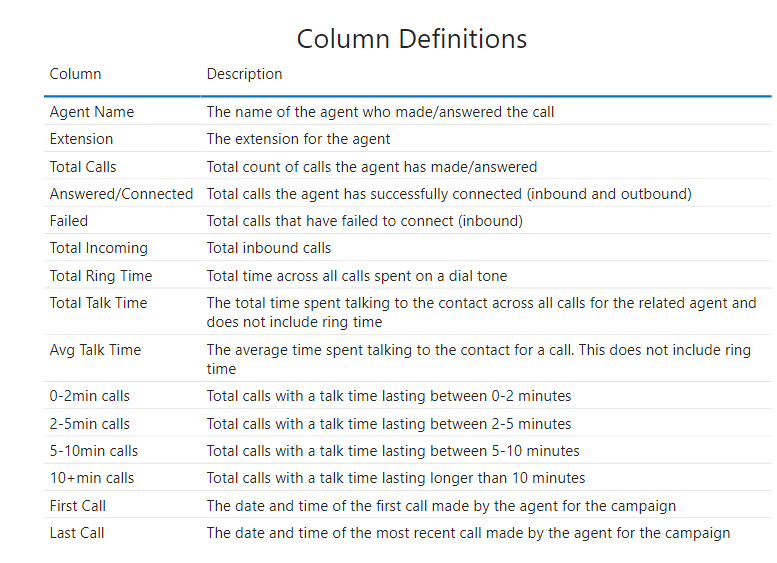
Task: Select the 2-5min calls row label
Action: pyautogui.click(x=90, y=424)
